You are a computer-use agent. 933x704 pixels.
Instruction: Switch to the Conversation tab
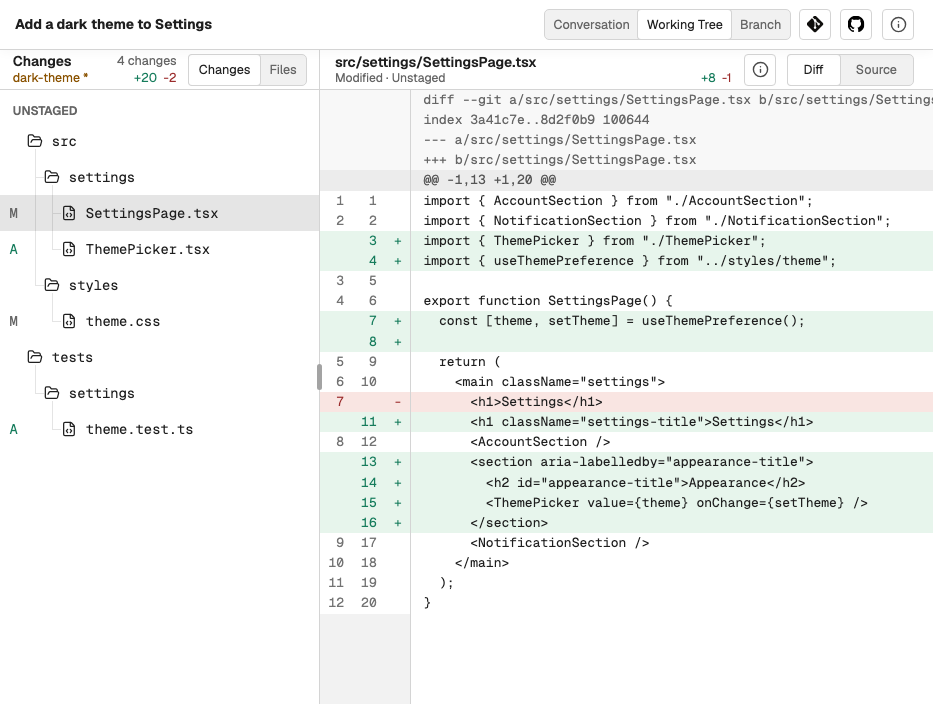coord(591,24)
